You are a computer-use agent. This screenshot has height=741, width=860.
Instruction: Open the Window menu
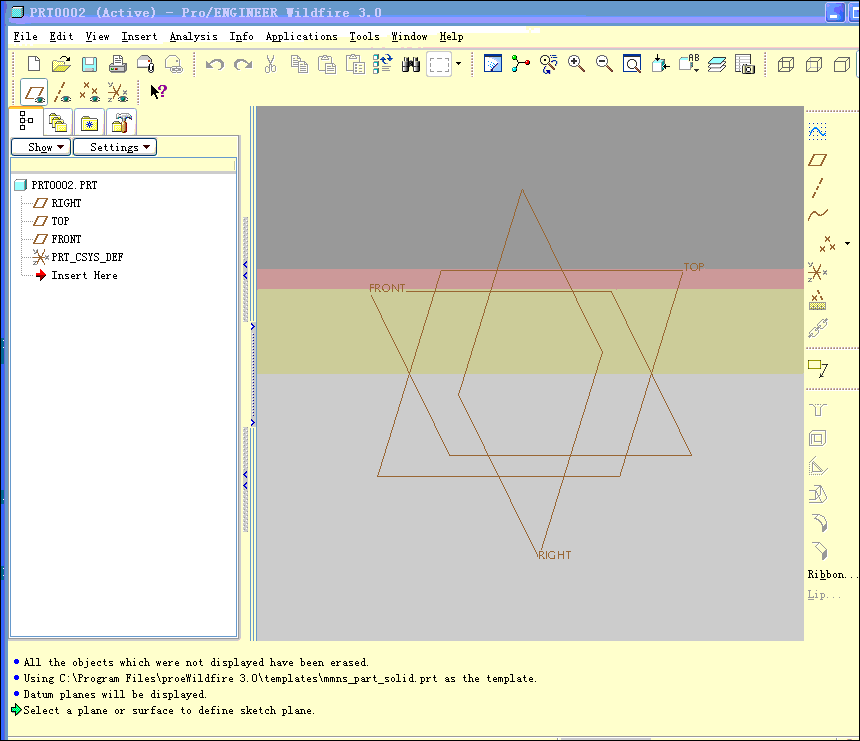pos(409,36)
